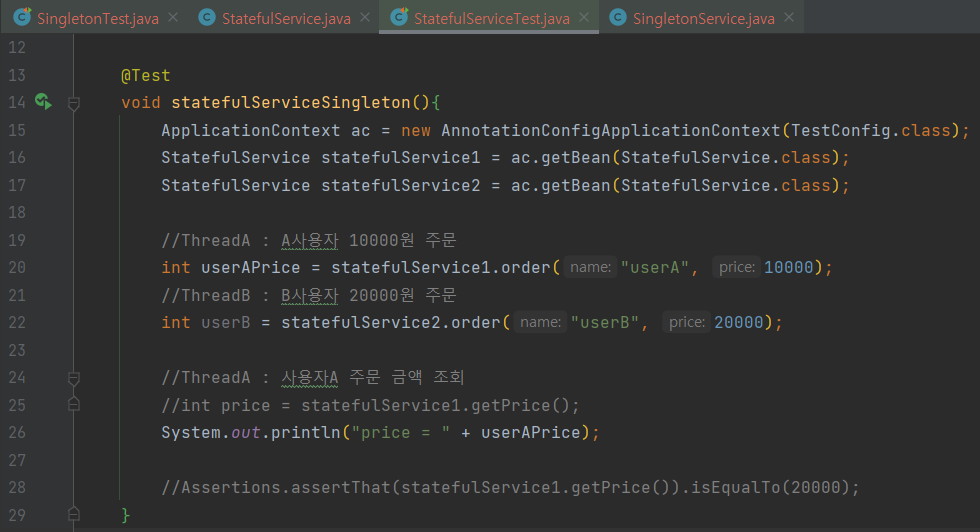
Task: Click the statefulService2 variable declaration on line 17
Action: point(401,186)
